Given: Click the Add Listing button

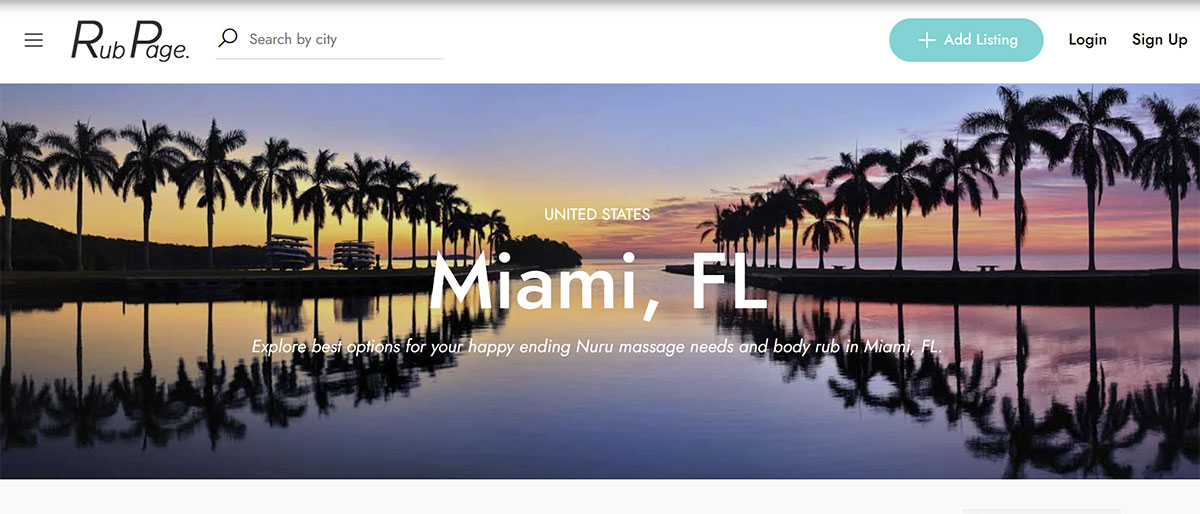Looking at the screenshot, I should (966, 40).
